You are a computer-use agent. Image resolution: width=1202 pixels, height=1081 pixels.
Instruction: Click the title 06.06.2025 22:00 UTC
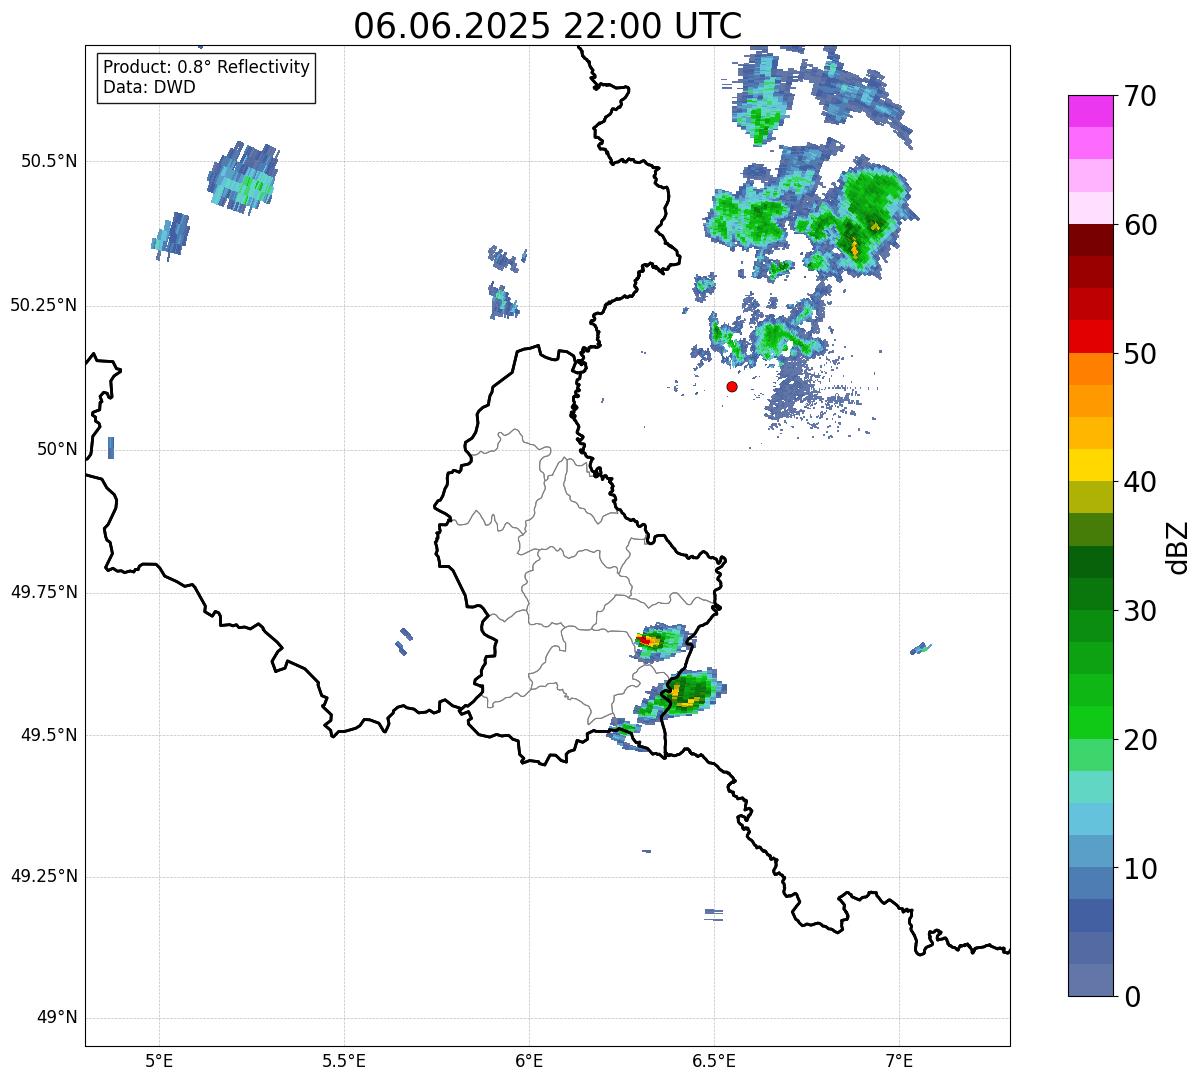pos(548,25)
